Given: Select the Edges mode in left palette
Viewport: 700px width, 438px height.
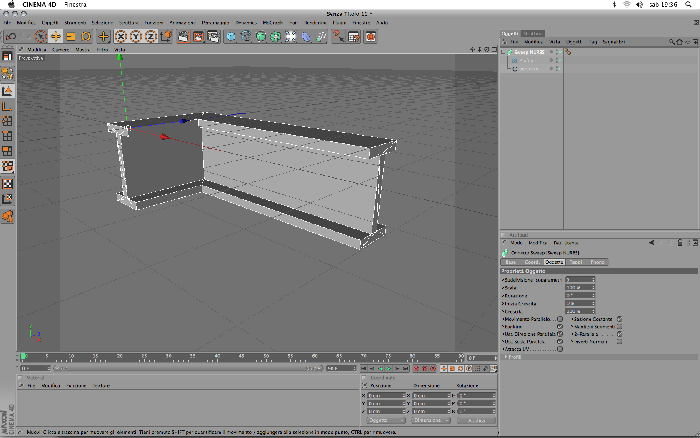Looking at the screenshot, I should [7, 136].
